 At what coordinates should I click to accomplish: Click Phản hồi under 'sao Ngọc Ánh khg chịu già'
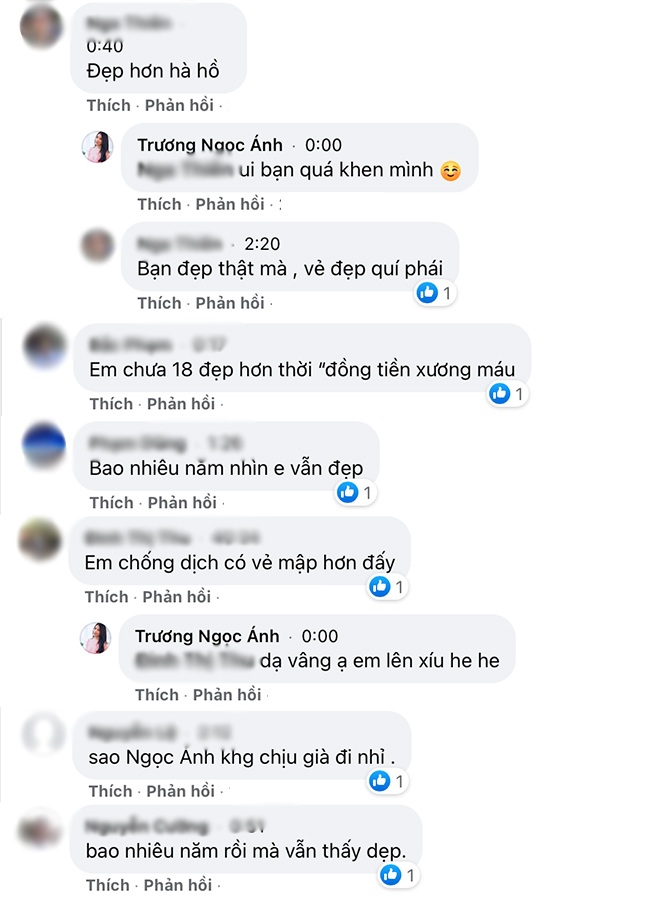pos(180,791)
